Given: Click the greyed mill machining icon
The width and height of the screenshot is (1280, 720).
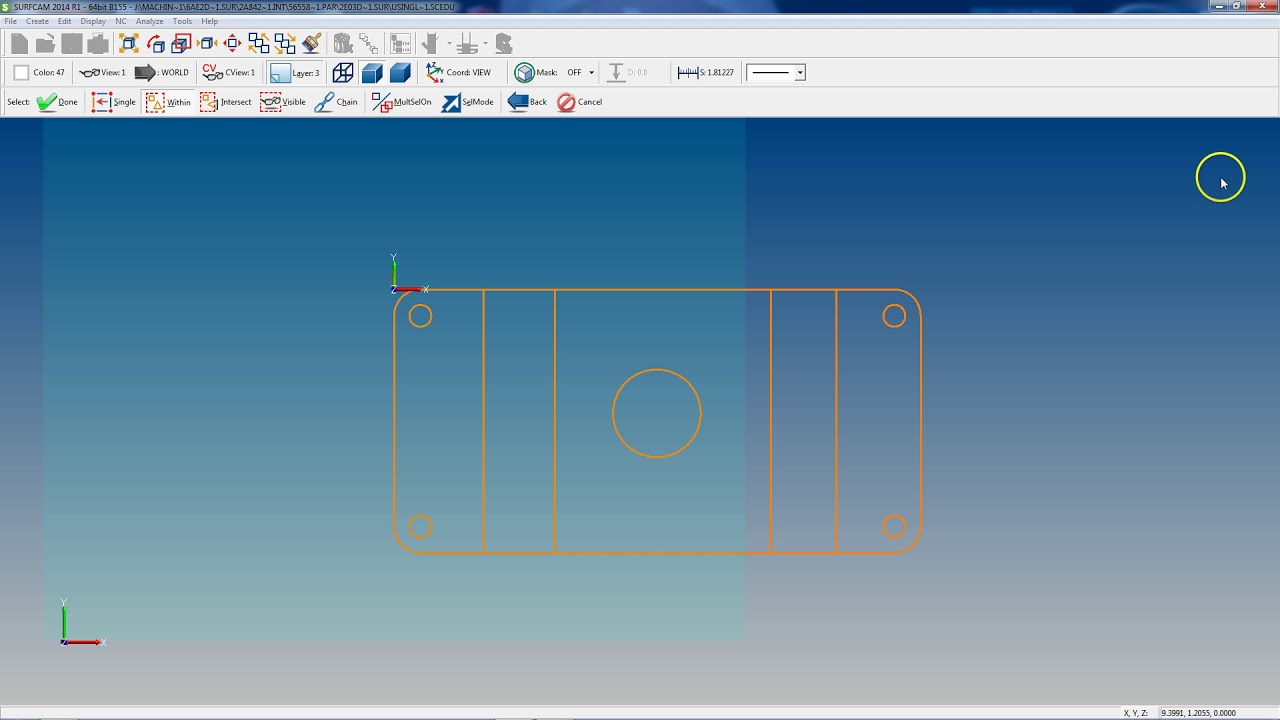Looking at the screenshot, I should (x=431, y=43).
